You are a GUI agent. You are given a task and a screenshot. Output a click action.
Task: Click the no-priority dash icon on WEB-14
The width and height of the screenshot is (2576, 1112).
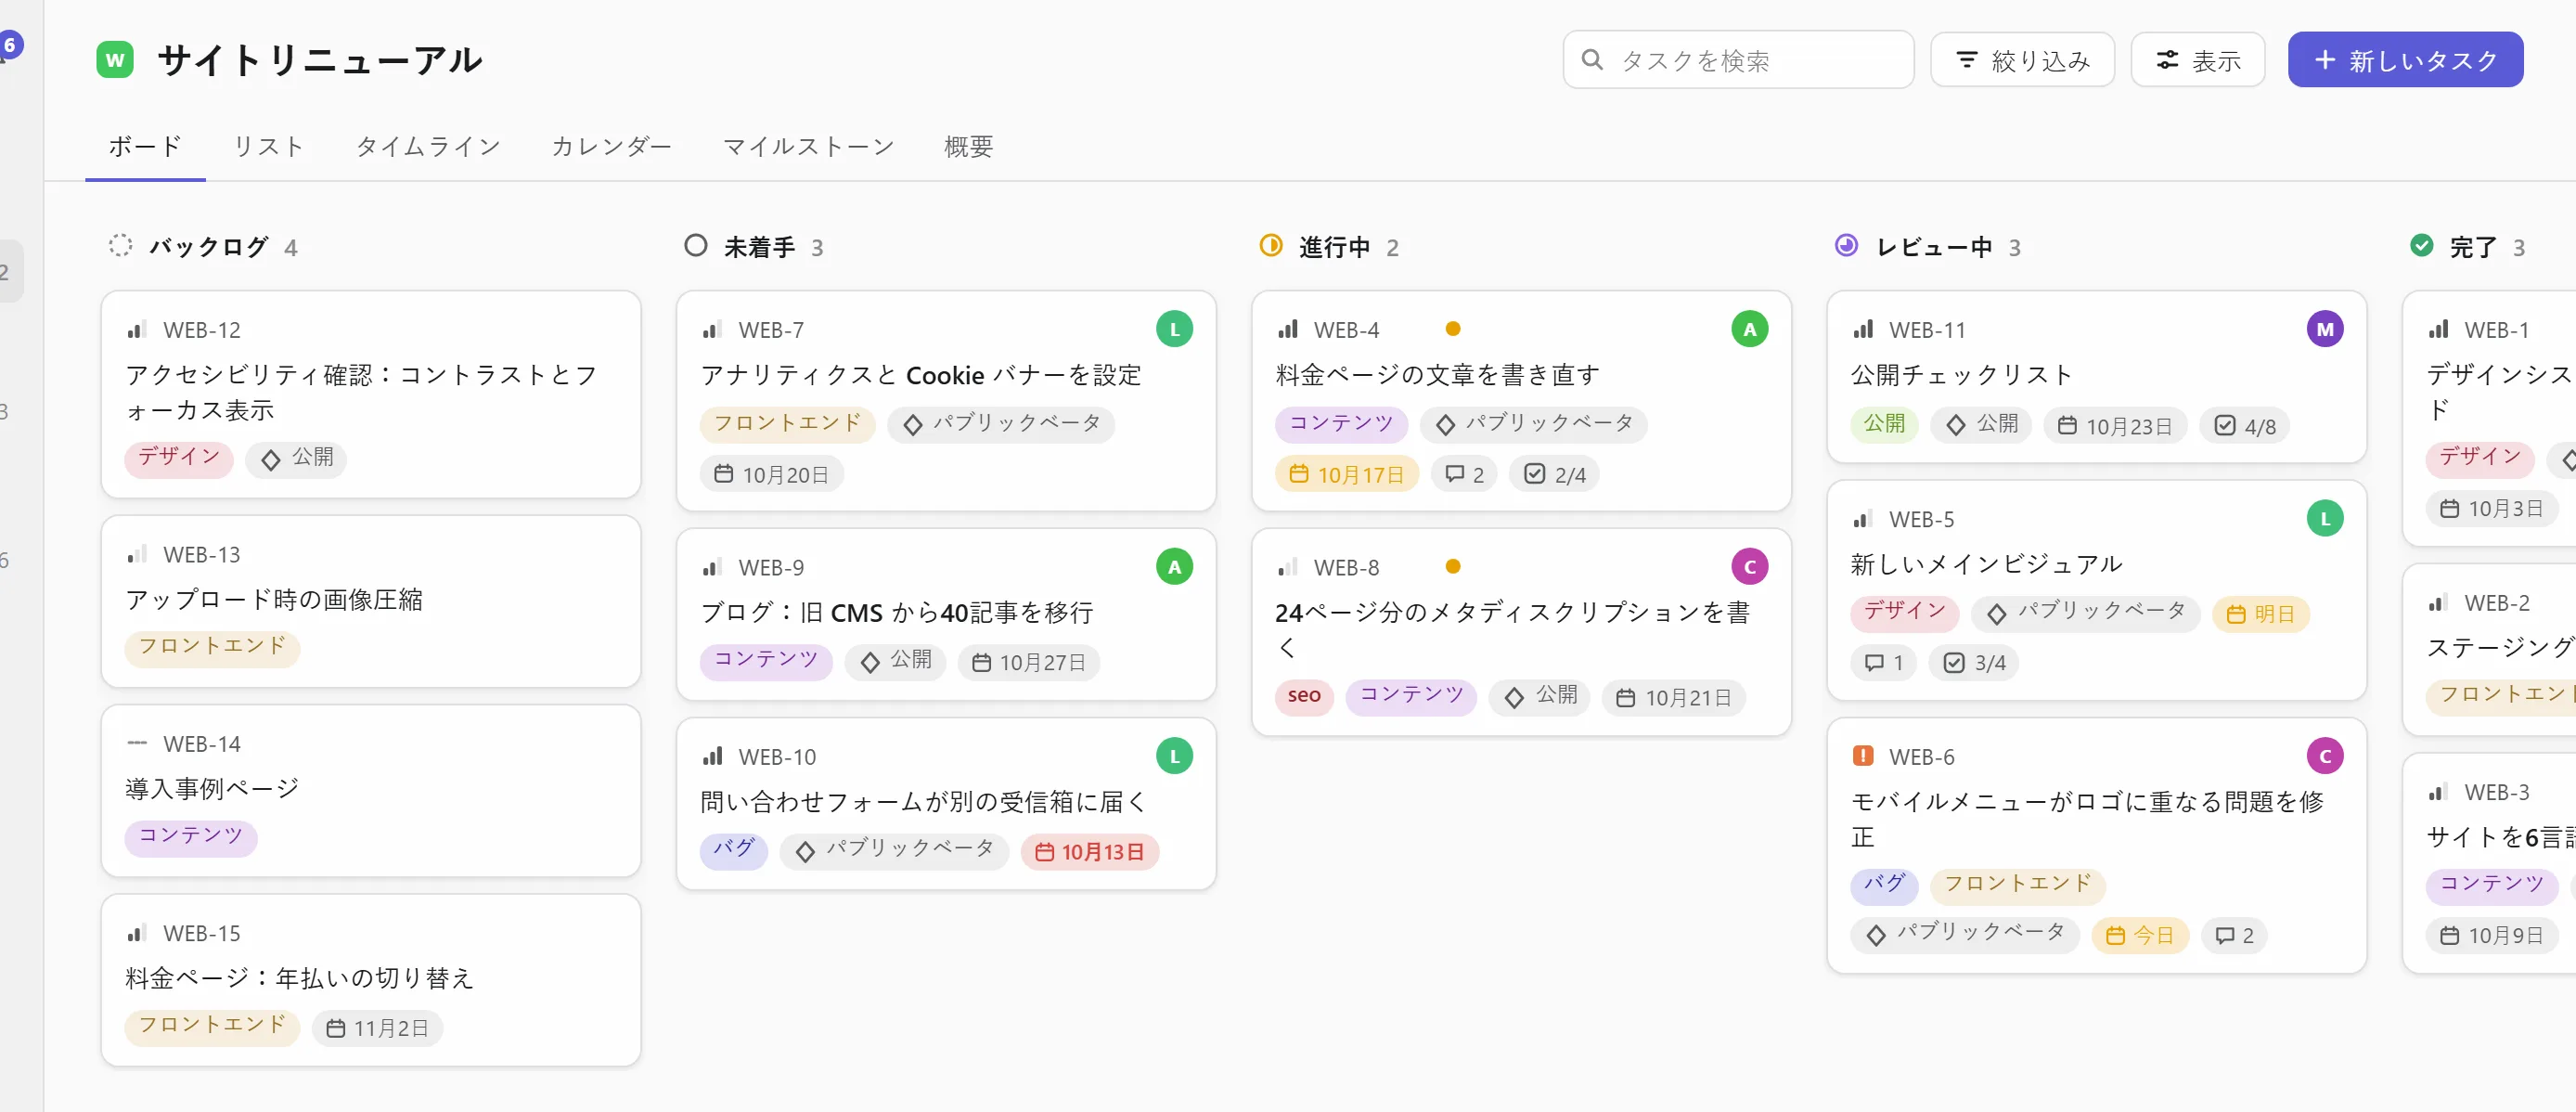(x=137, y=743)
